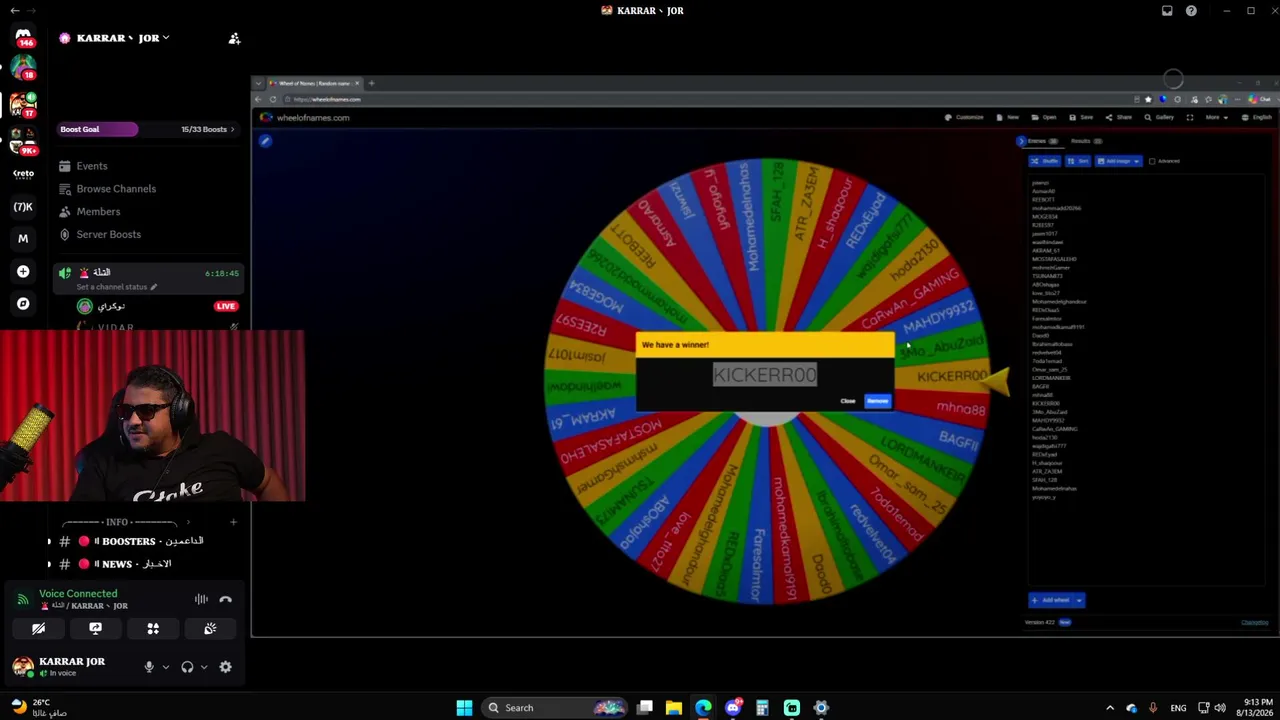Image resolution: width=1280 pixels, height=720 pixels.
Task: Show hidden system tray icons
Action: click(1110, 708)
